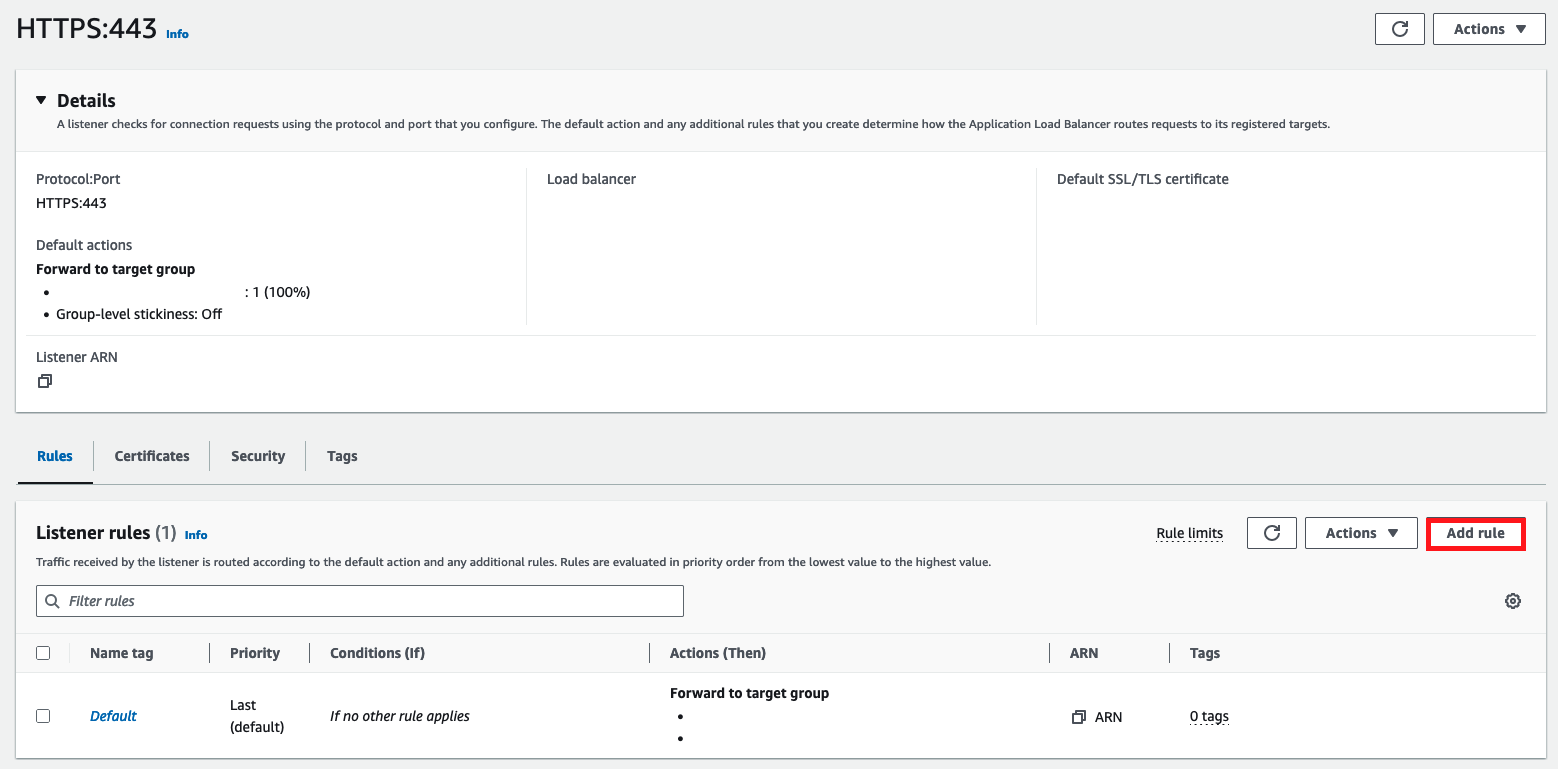Open the Listener rules Actions dropdown
The image size is (1558, 769).
(x=1361, y=533)
